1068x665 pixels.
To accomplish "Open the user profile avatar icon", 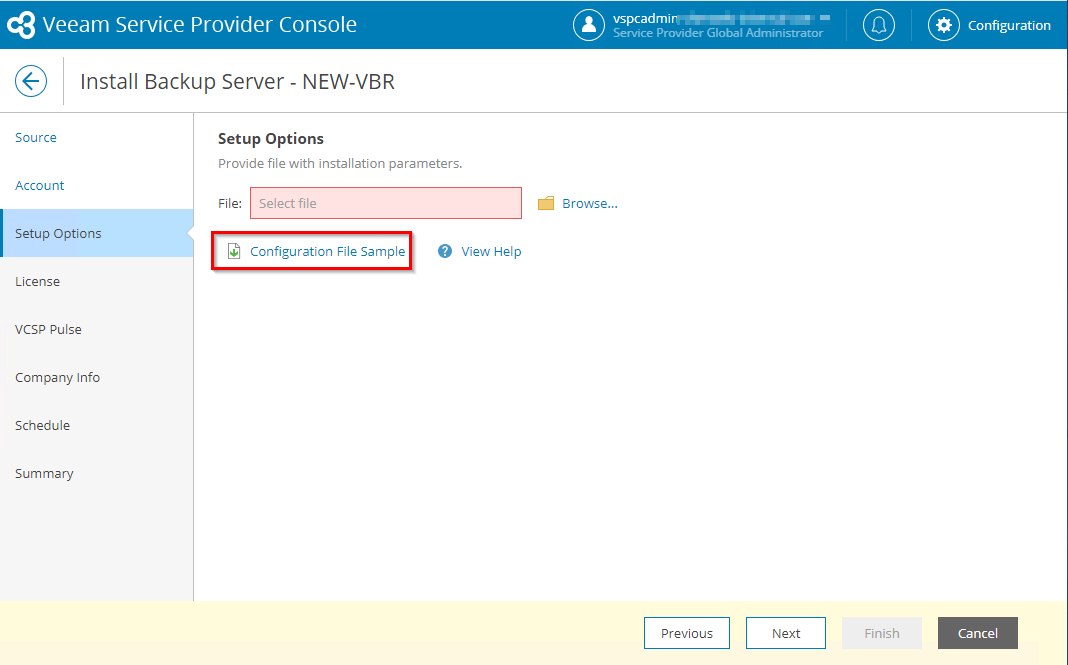I will (588, 25).
